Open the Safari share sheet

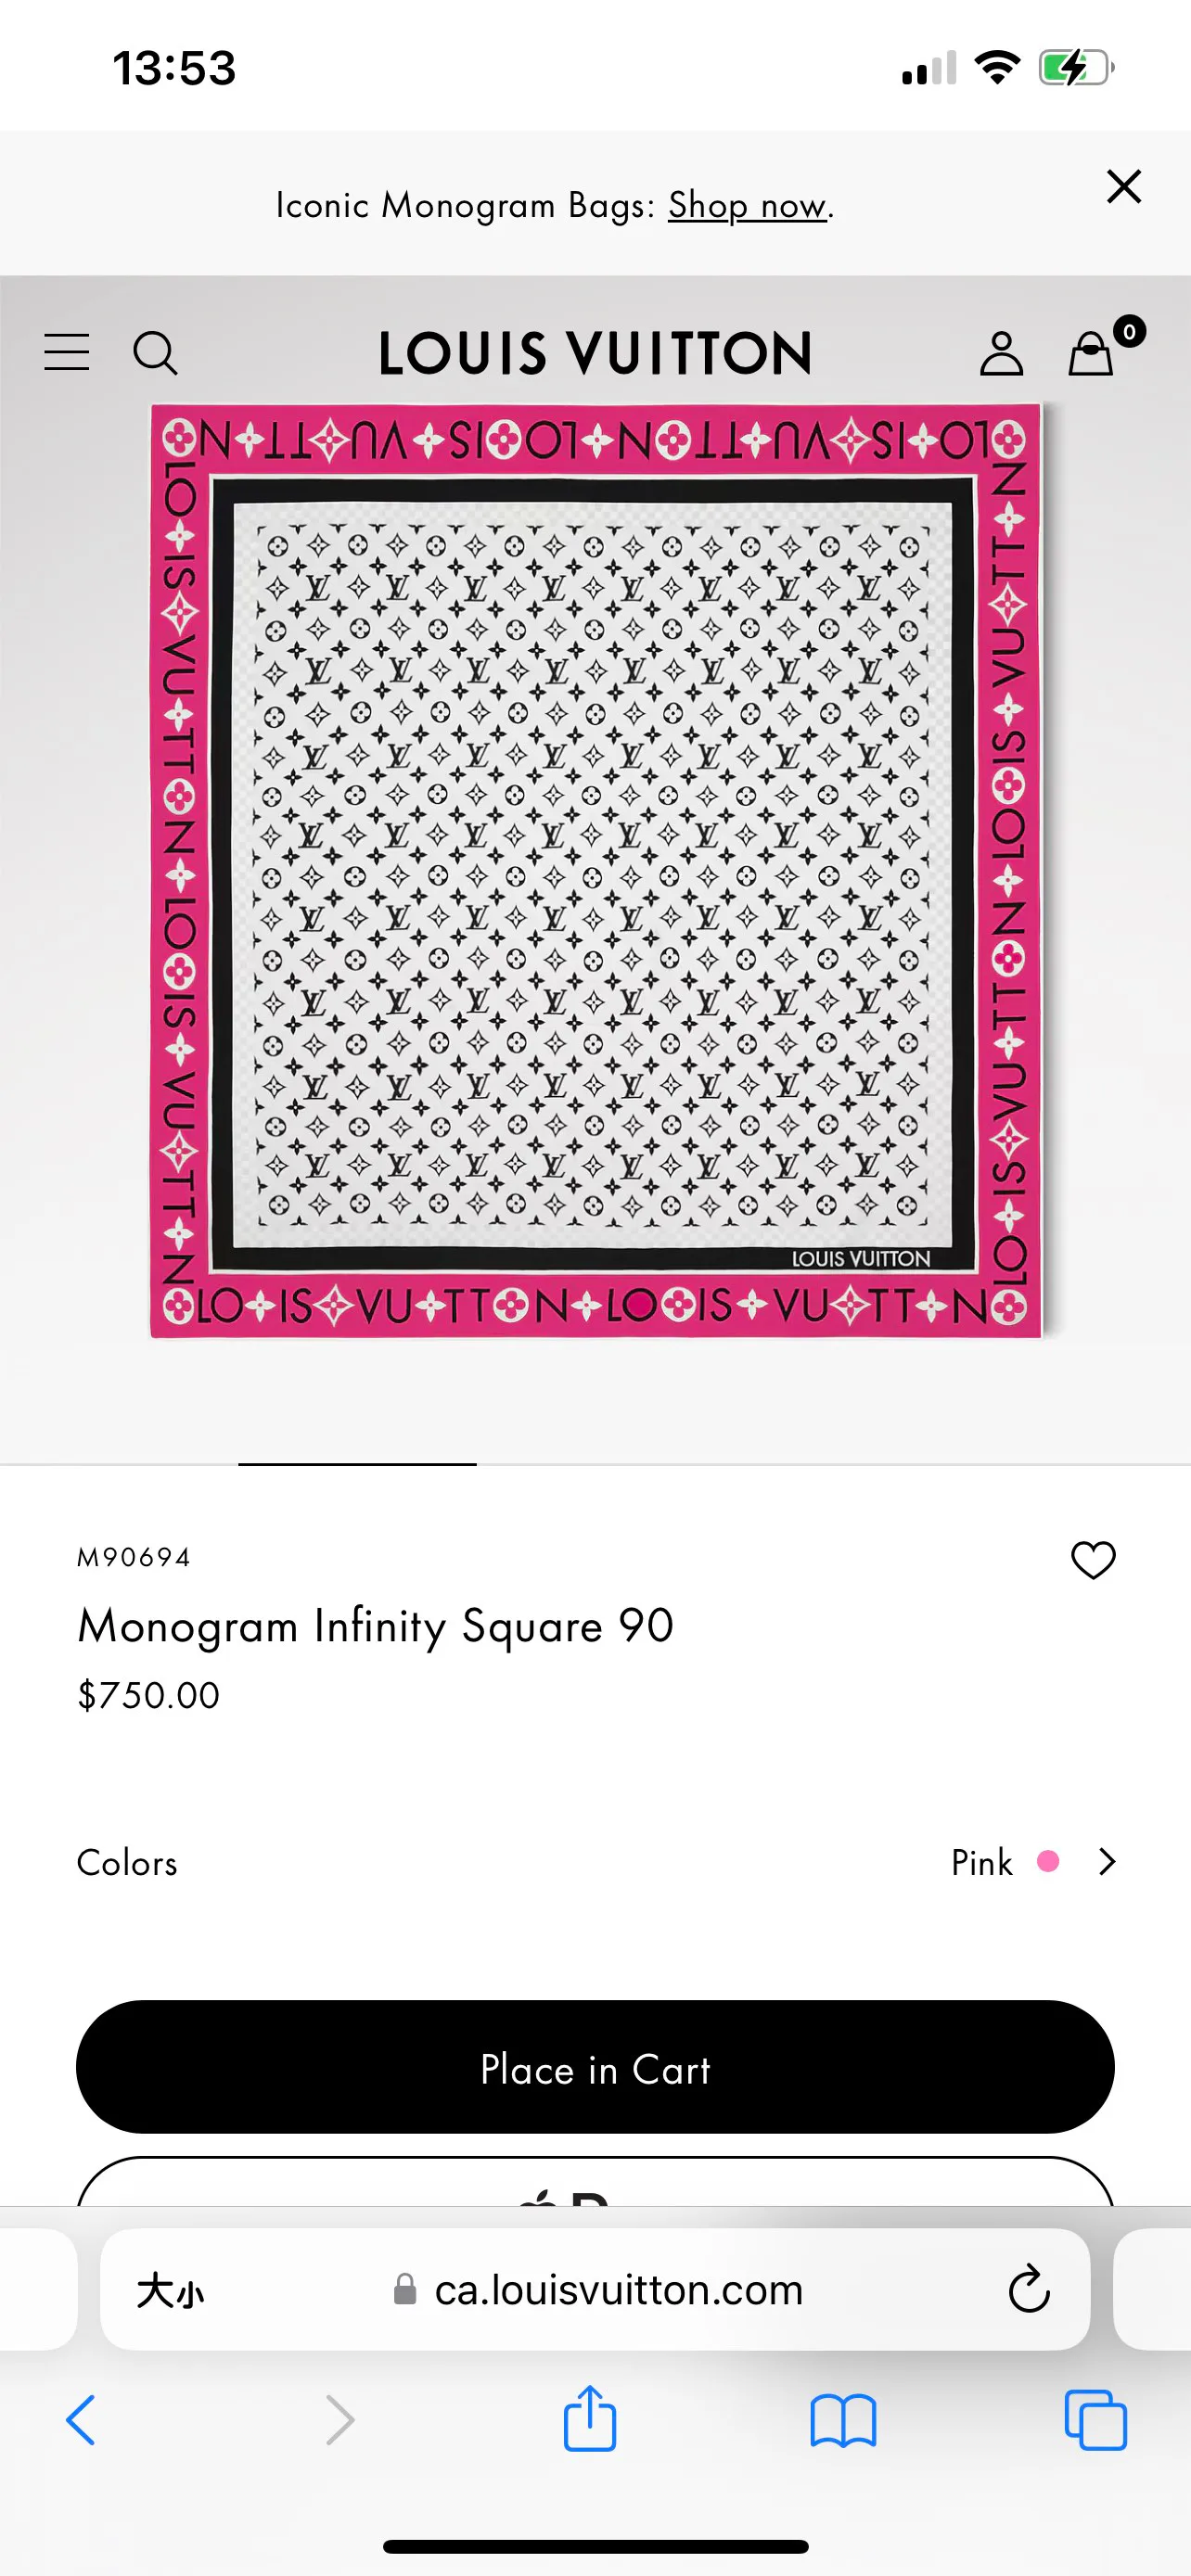point(589,2418)
